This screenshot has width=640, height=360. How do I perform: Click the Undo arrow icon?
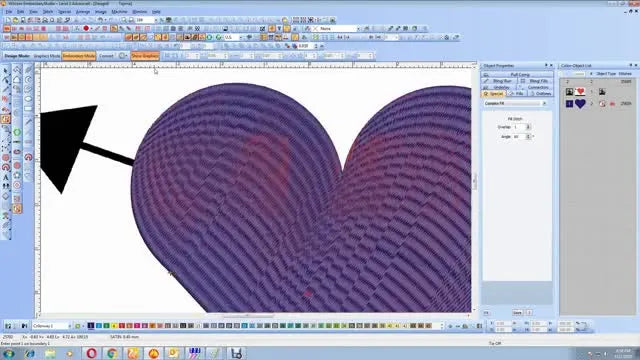100,20
